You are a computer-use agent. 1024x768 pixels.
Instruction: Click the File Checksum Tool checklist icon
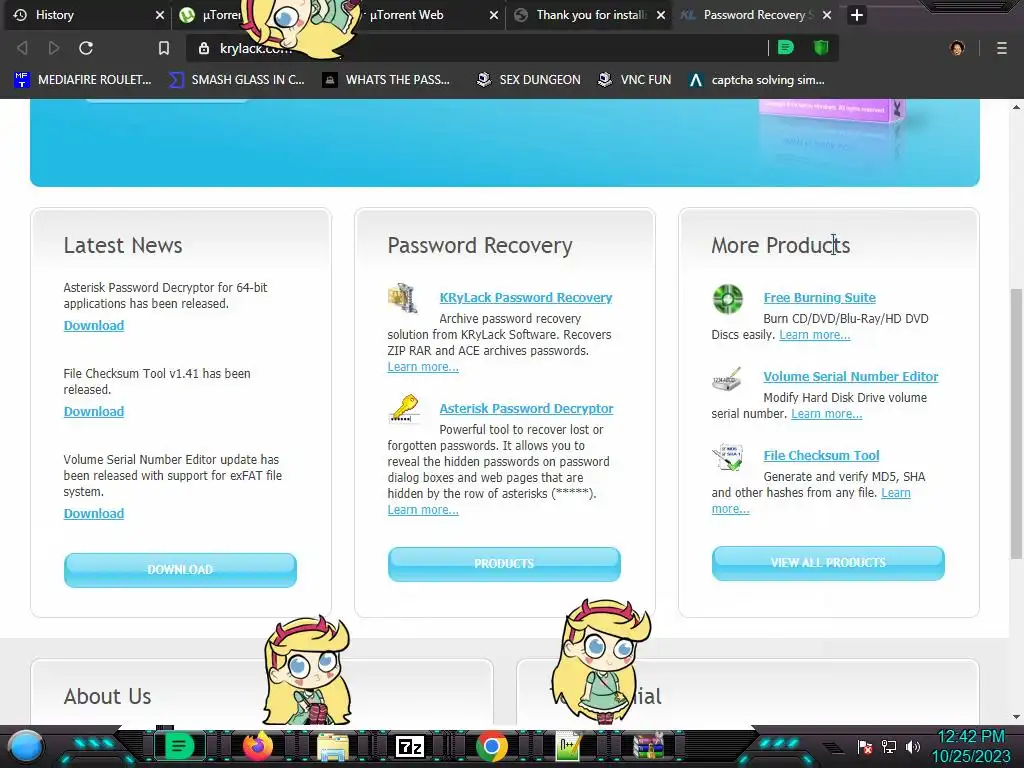(x=728, y=457)
